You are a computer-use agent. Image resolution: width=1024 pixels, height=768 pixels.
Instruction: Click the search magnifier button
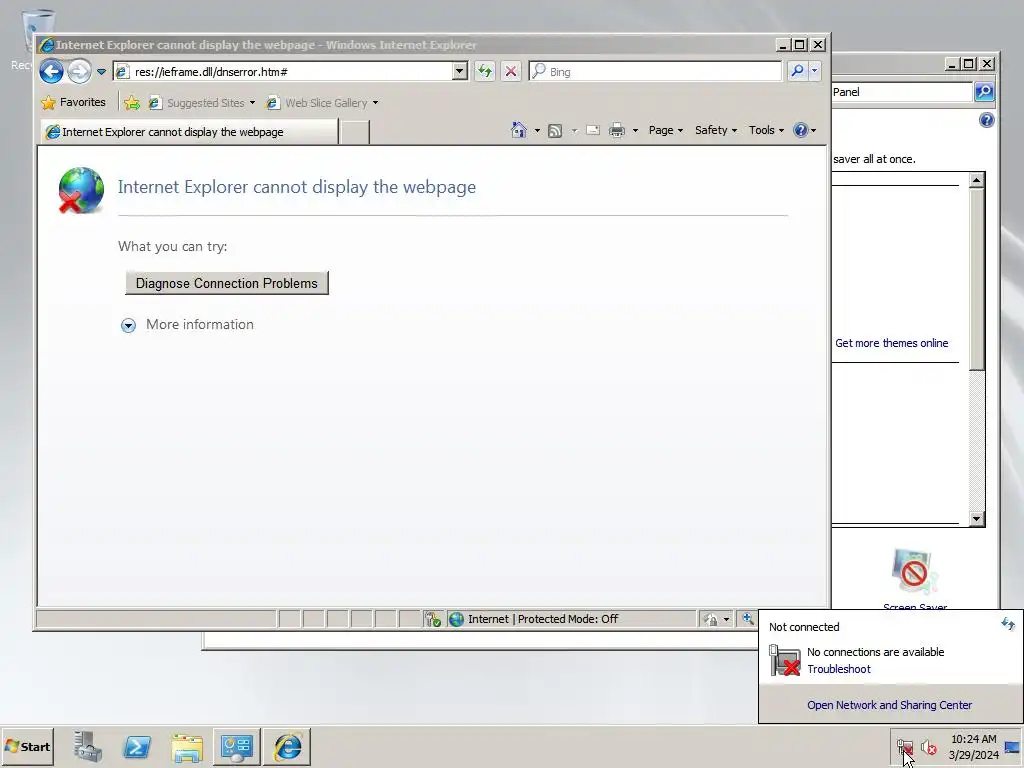pyautogui.click(x=797, y=71)
